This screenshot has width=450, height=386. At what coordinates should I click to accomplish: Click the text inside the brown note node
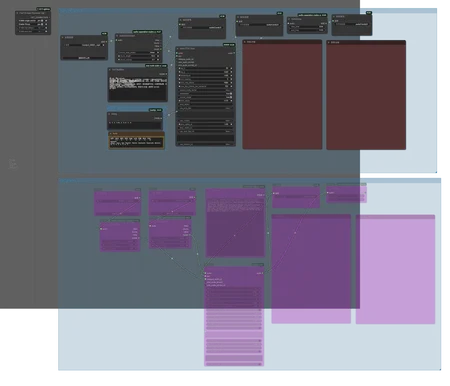click(x=136, y=142)
